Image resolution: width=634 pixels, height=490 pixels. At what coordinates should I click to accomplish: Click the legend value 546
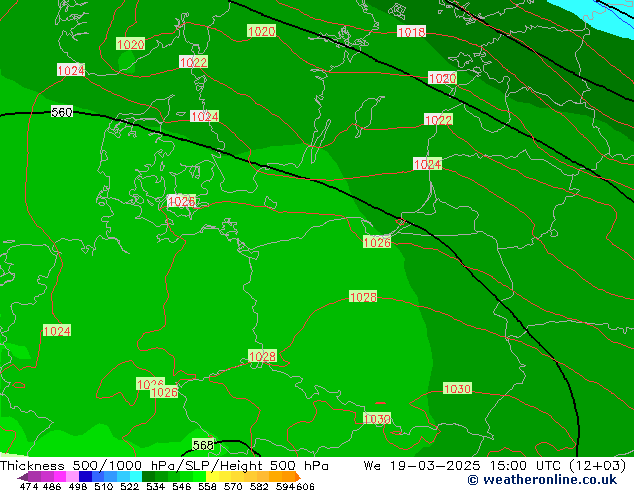point(182,486)
